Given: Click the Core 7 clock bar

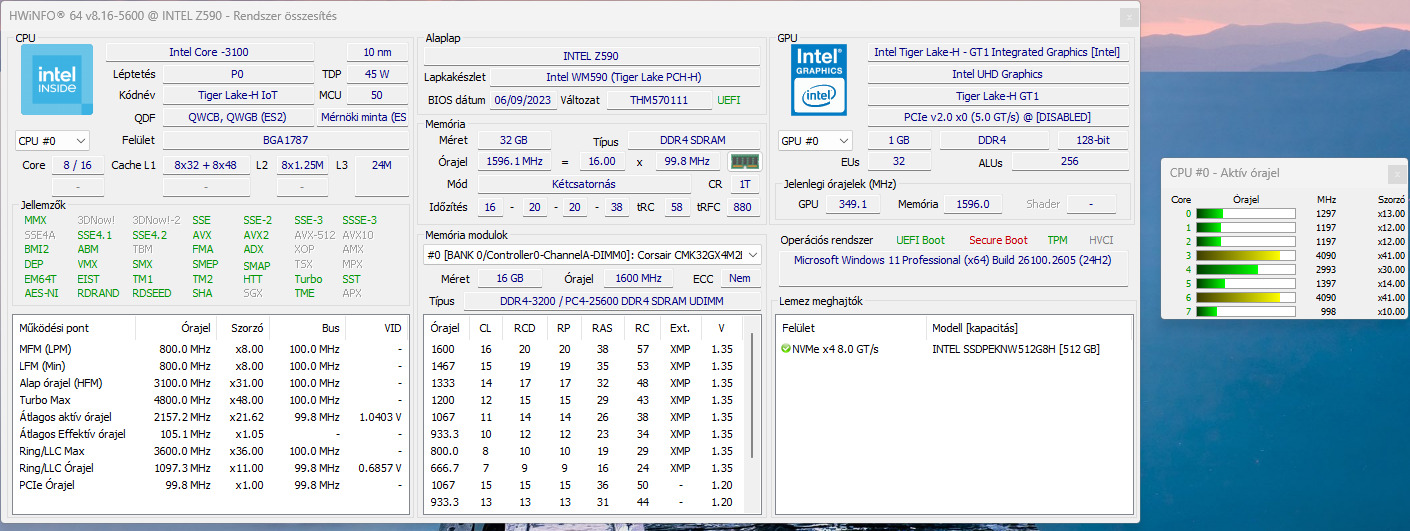Looking at the screenshot, I should (1245, 311).
